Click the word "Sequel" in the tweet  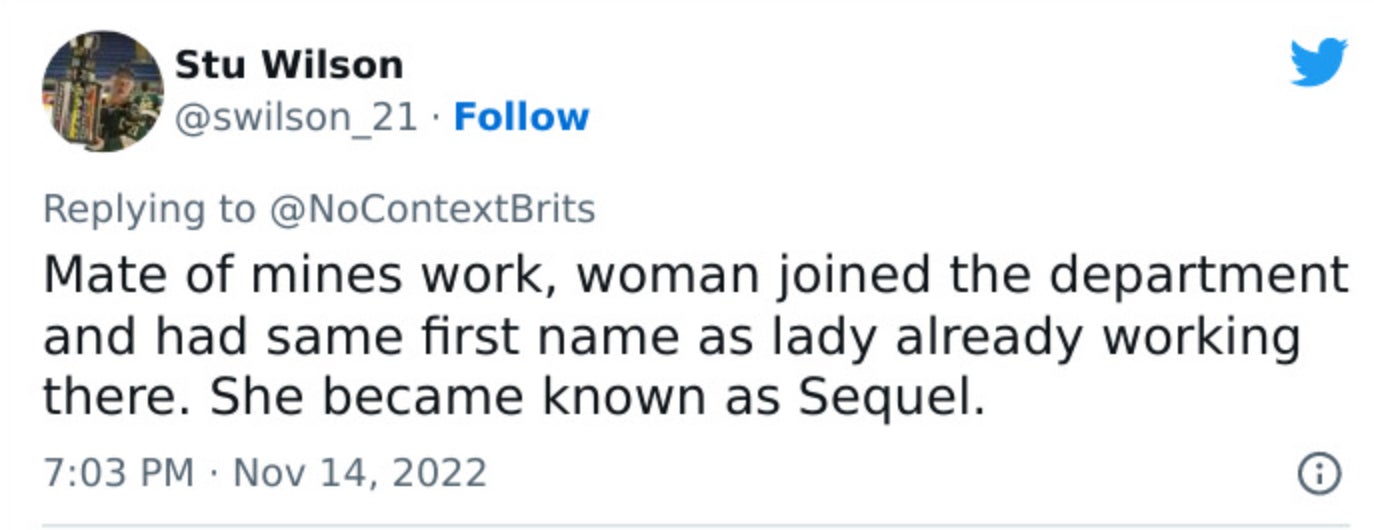(883, 398)
